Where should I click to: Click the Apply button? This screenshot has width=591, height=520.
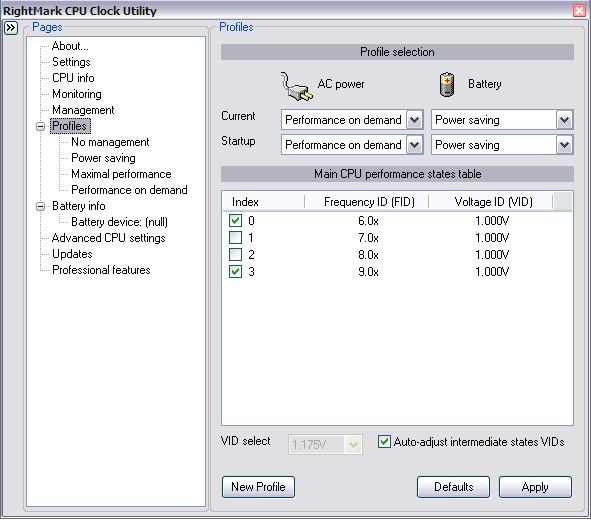click(x=535, y=487)
